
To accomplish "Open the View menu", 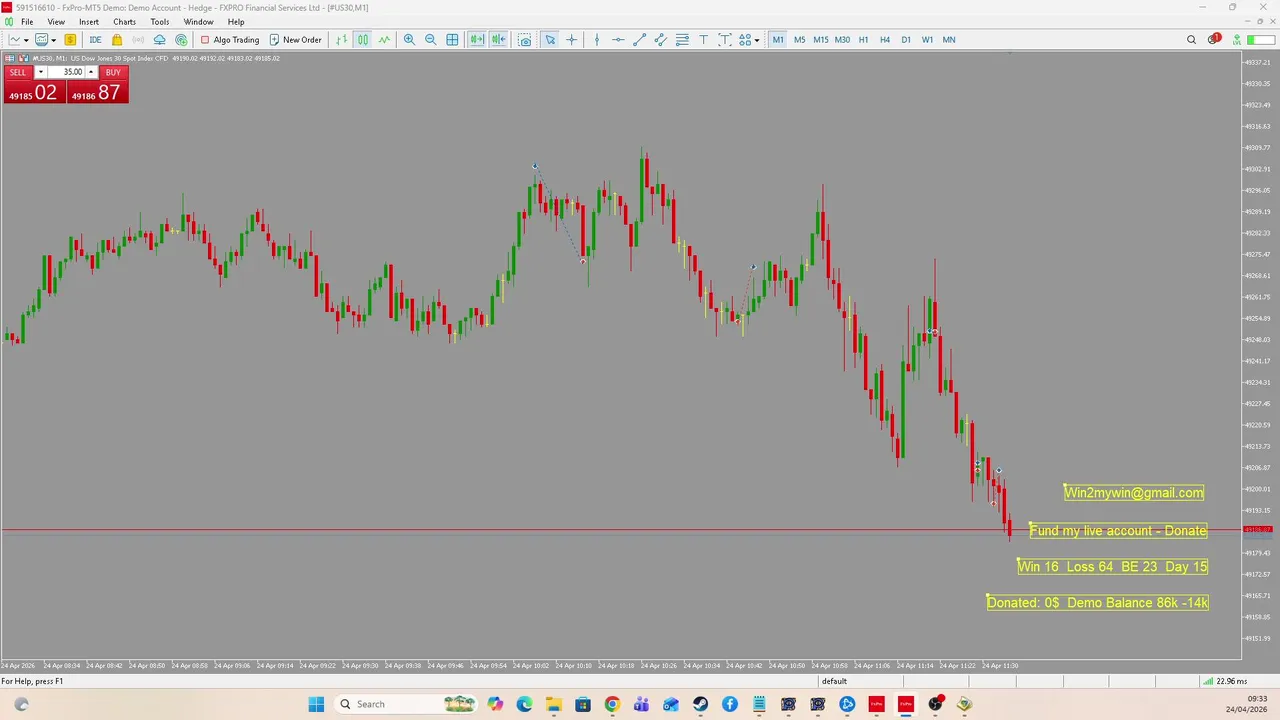I will point(56,22).
